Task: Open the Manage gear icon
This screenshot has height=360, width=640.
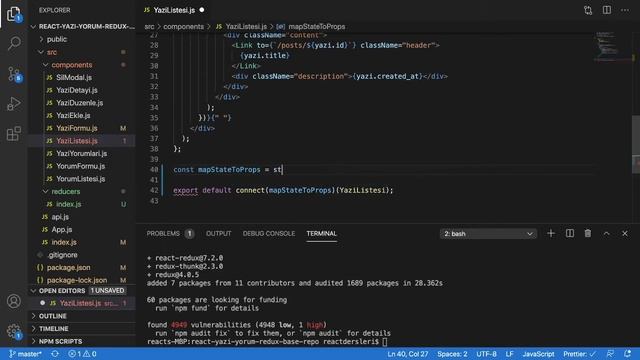Action: pos(14,331)
